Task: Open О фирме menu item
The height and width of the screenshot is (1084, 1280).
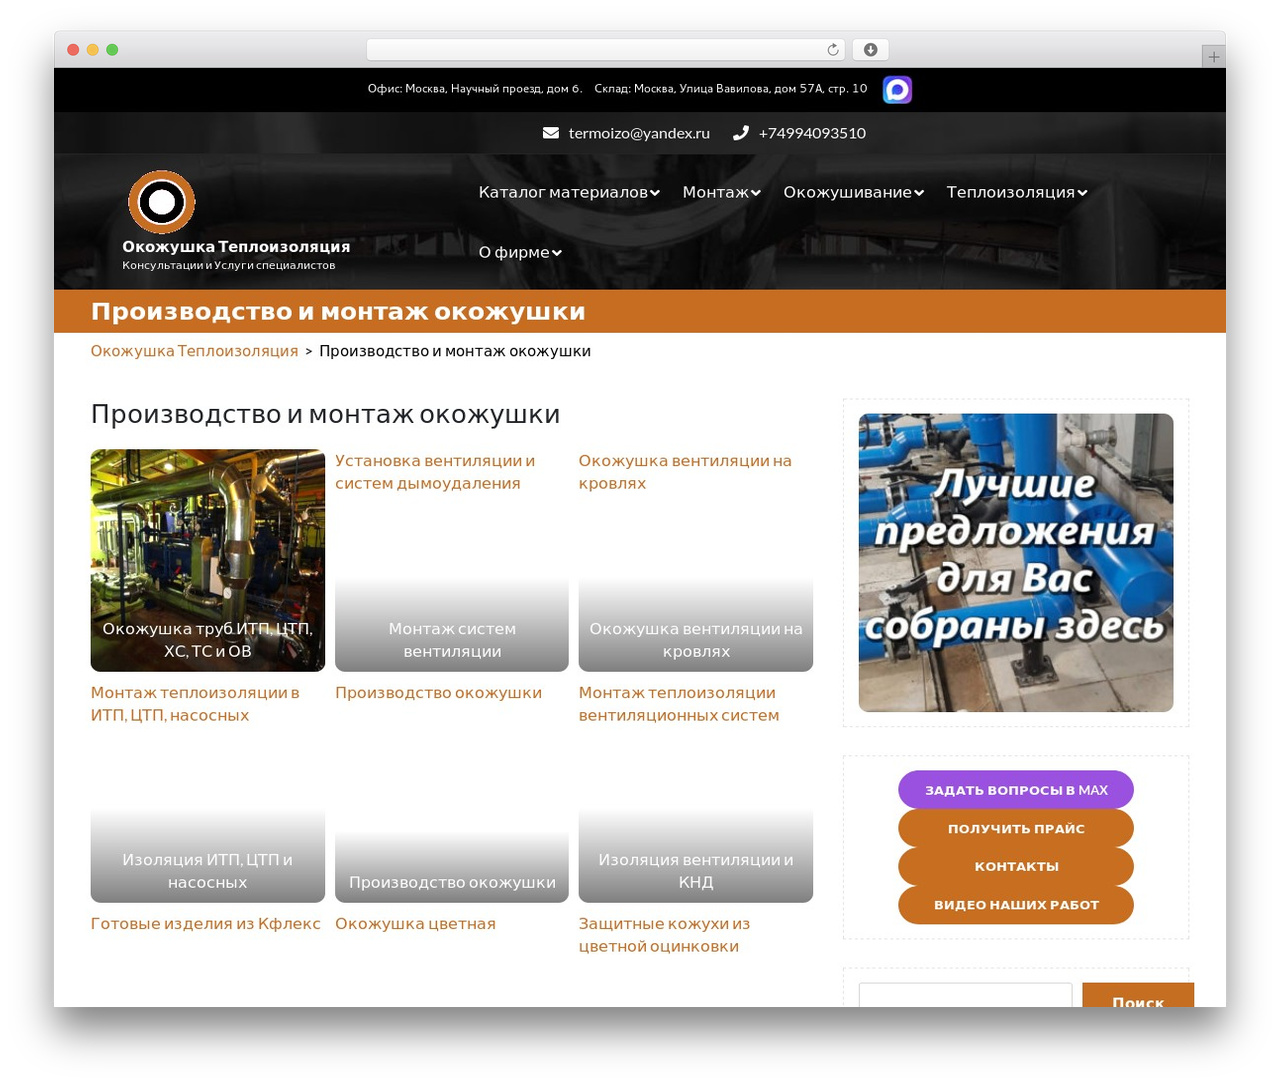Action: coord(514,252)
